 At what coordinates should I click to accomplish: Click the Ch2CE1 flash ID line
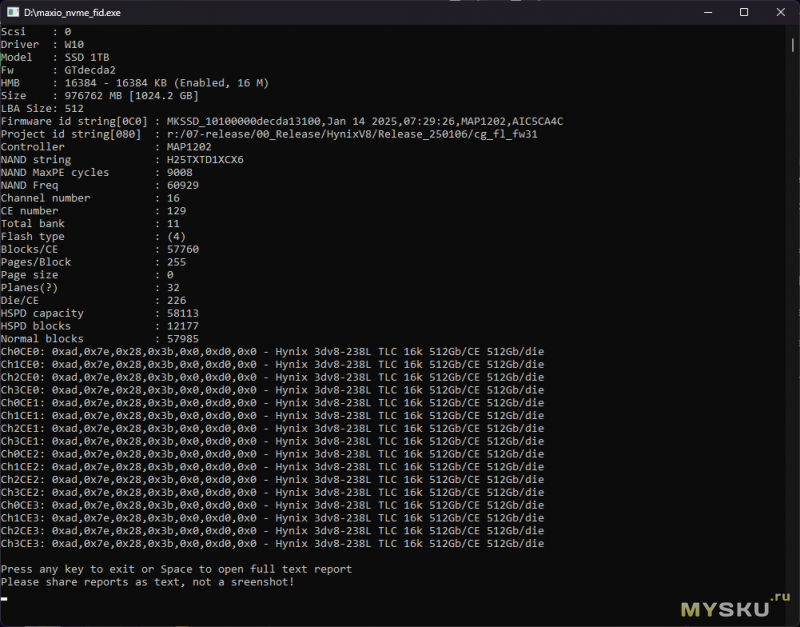pos(272,428)
